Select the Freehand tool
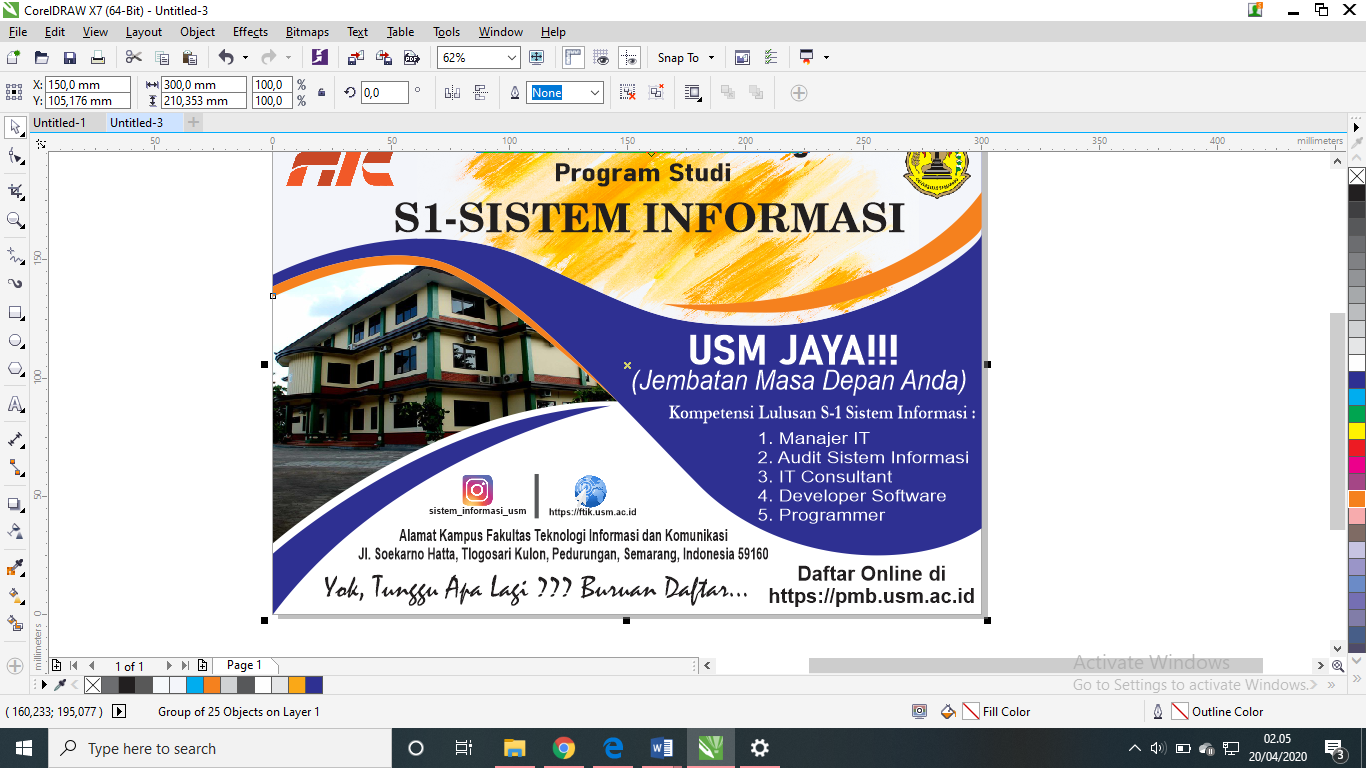 click(x=15, y=254)
